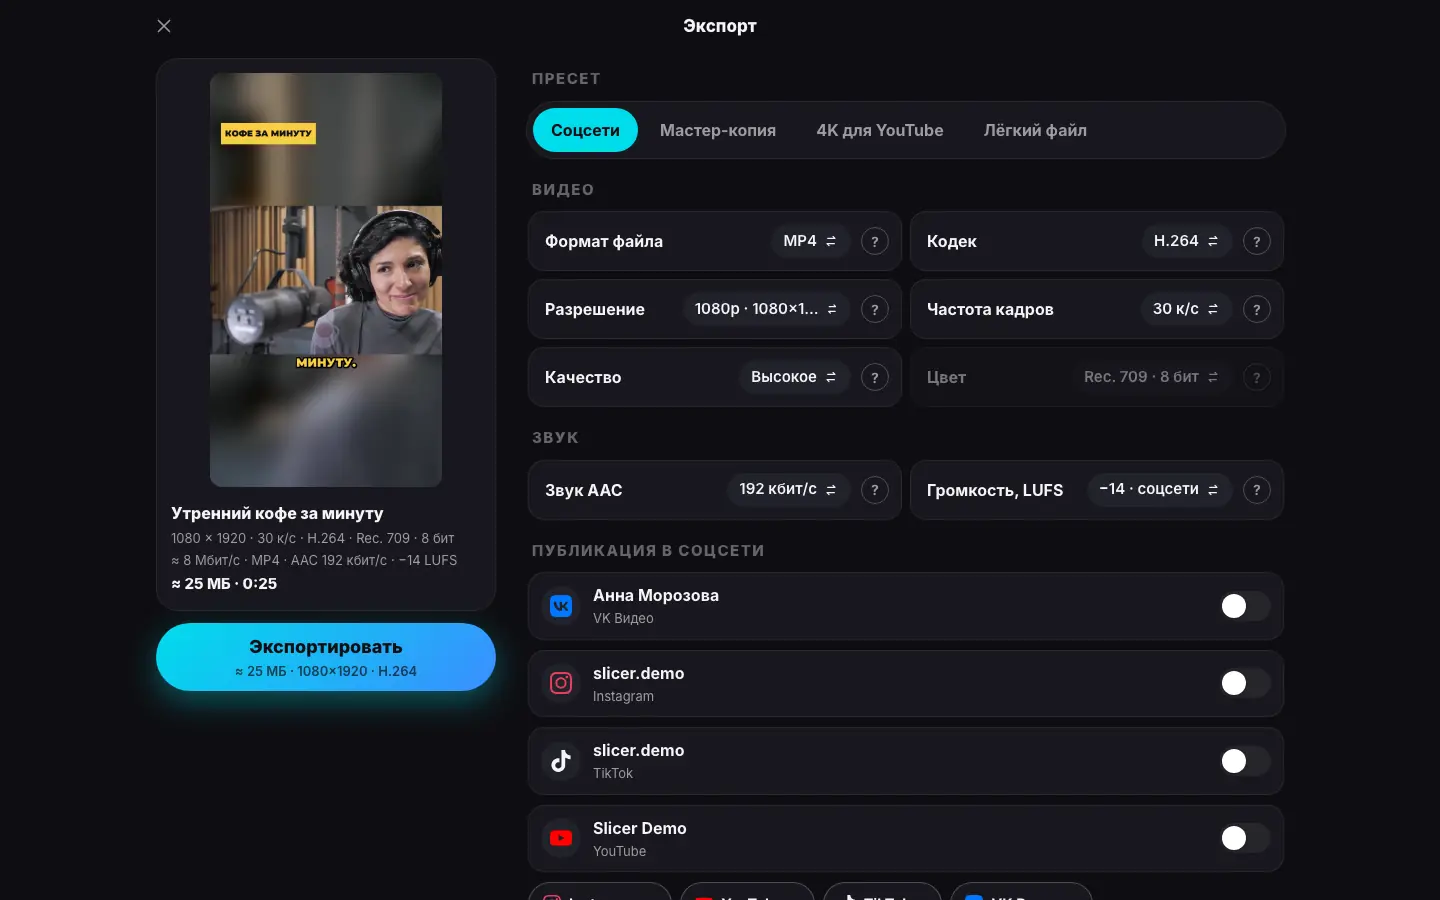Click the Instagram logo icon
The width and height of the screenshot is (1440, 900).
coord(561,683)
